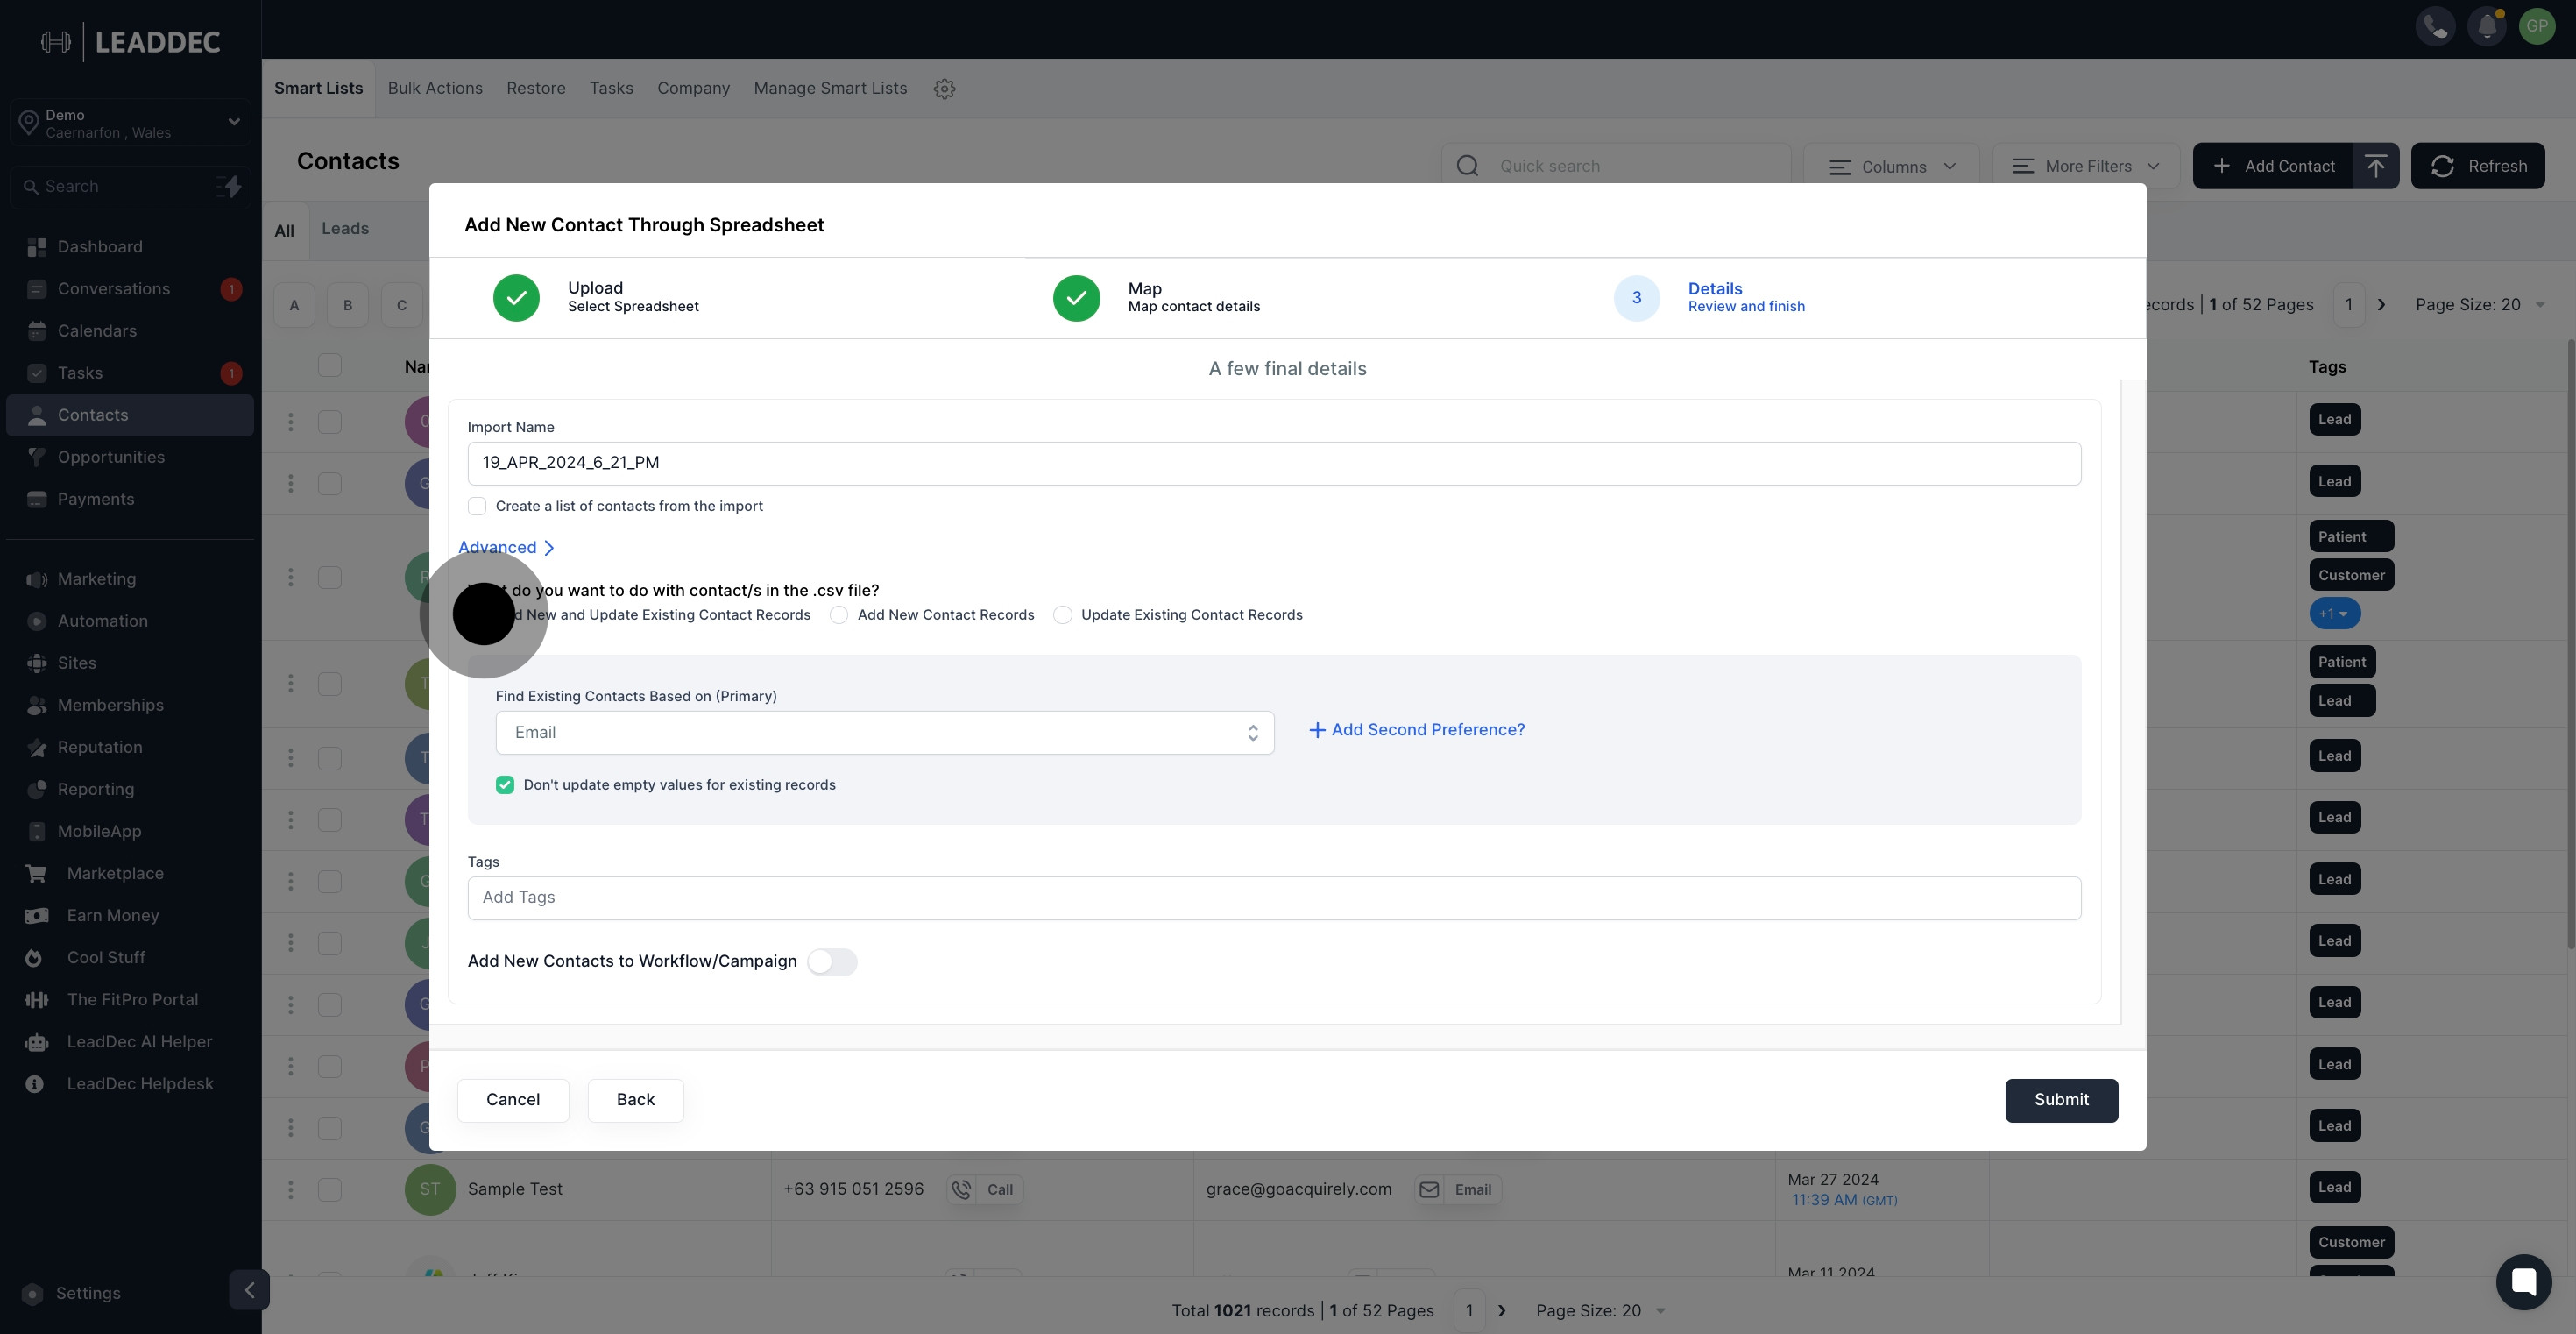This screenshot has width=2576, height=1334.
Task: Select 'Add New Contact Records' radio option
Action: pos(839,615)
